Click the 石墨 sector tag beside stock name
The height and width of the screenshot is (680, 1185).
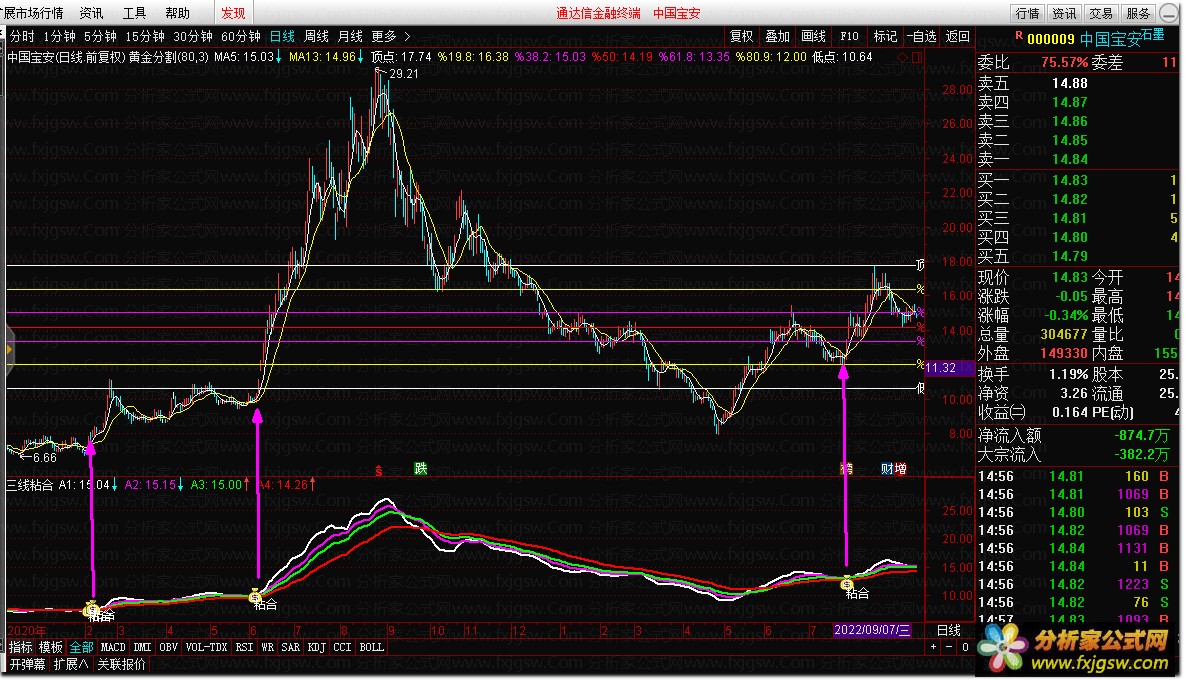point(1153,34)
